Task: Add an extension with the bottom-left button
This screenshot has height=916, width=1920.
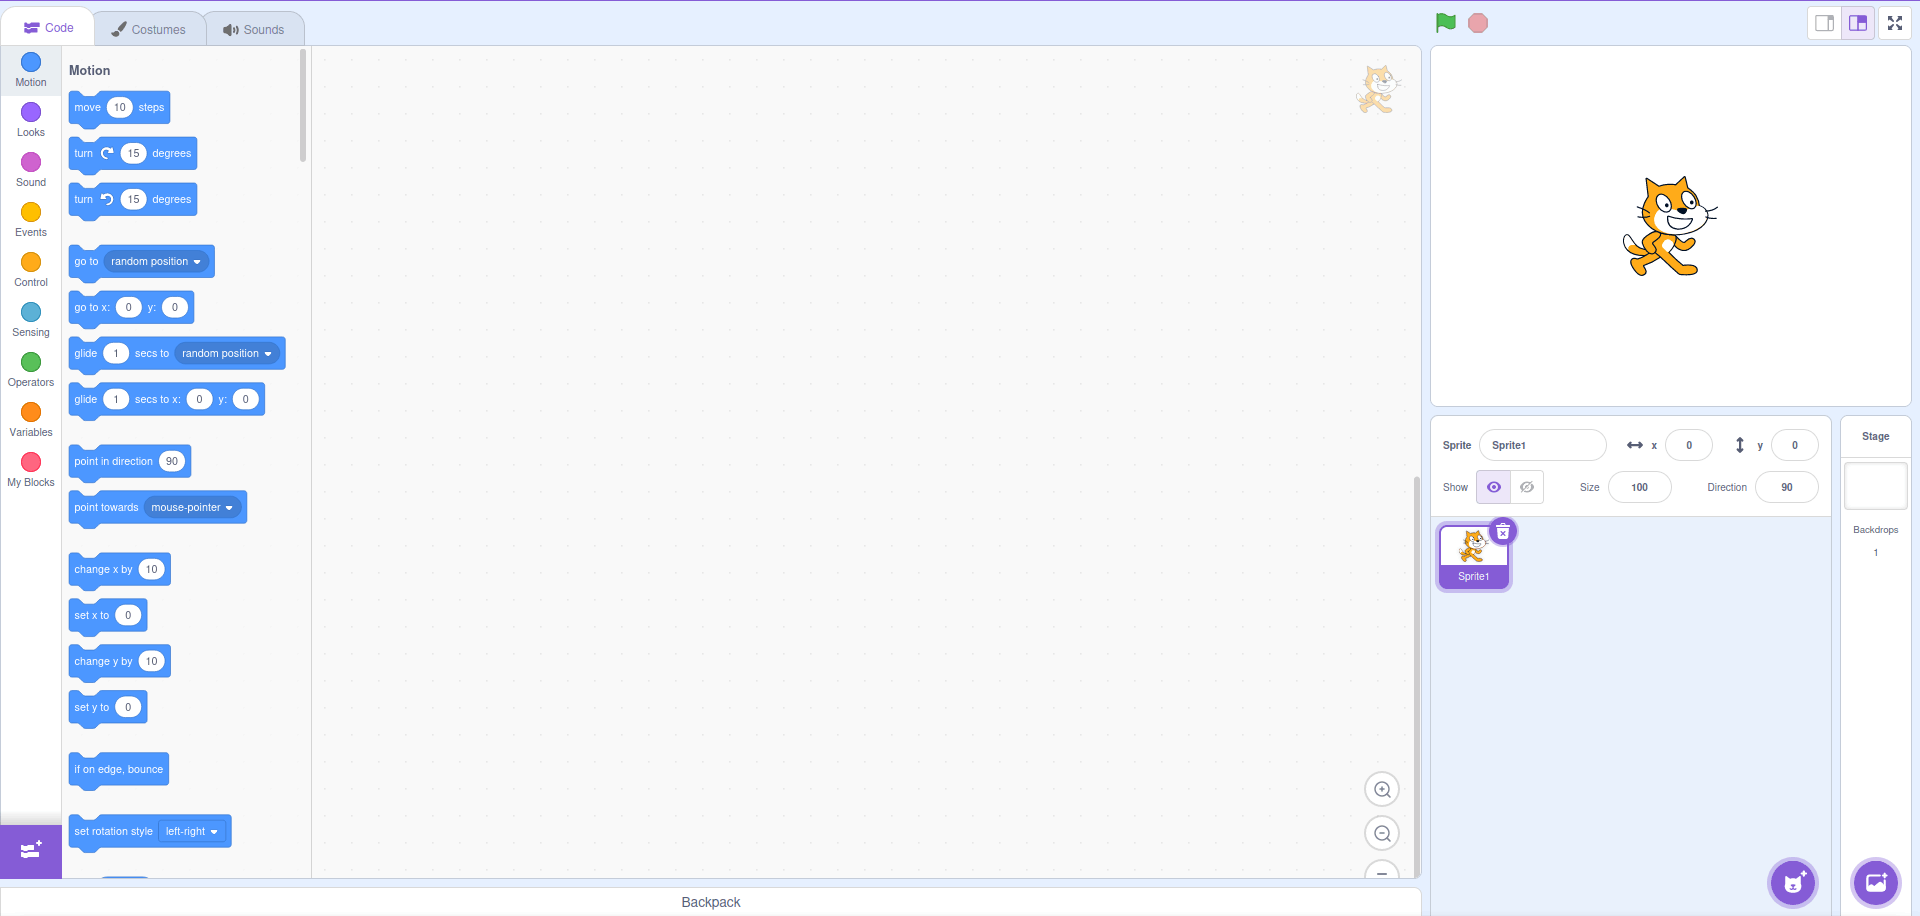Action: (x=31, y=851)
